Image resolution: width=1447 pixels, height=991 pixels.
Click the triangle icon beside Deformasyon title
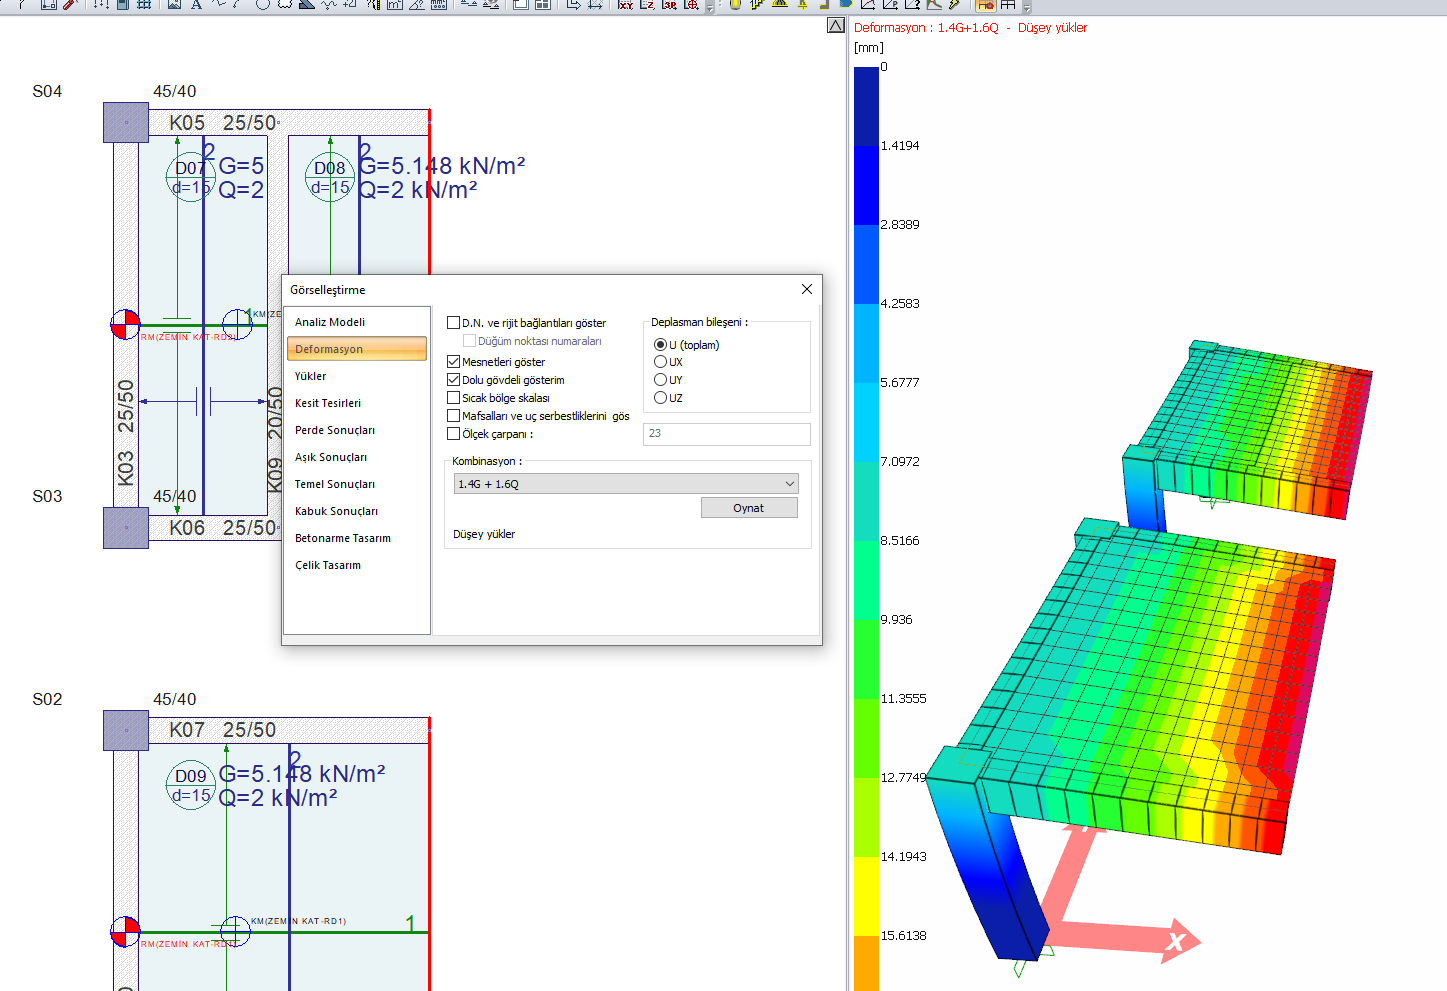pyautogui.click(x=836, y=25)
